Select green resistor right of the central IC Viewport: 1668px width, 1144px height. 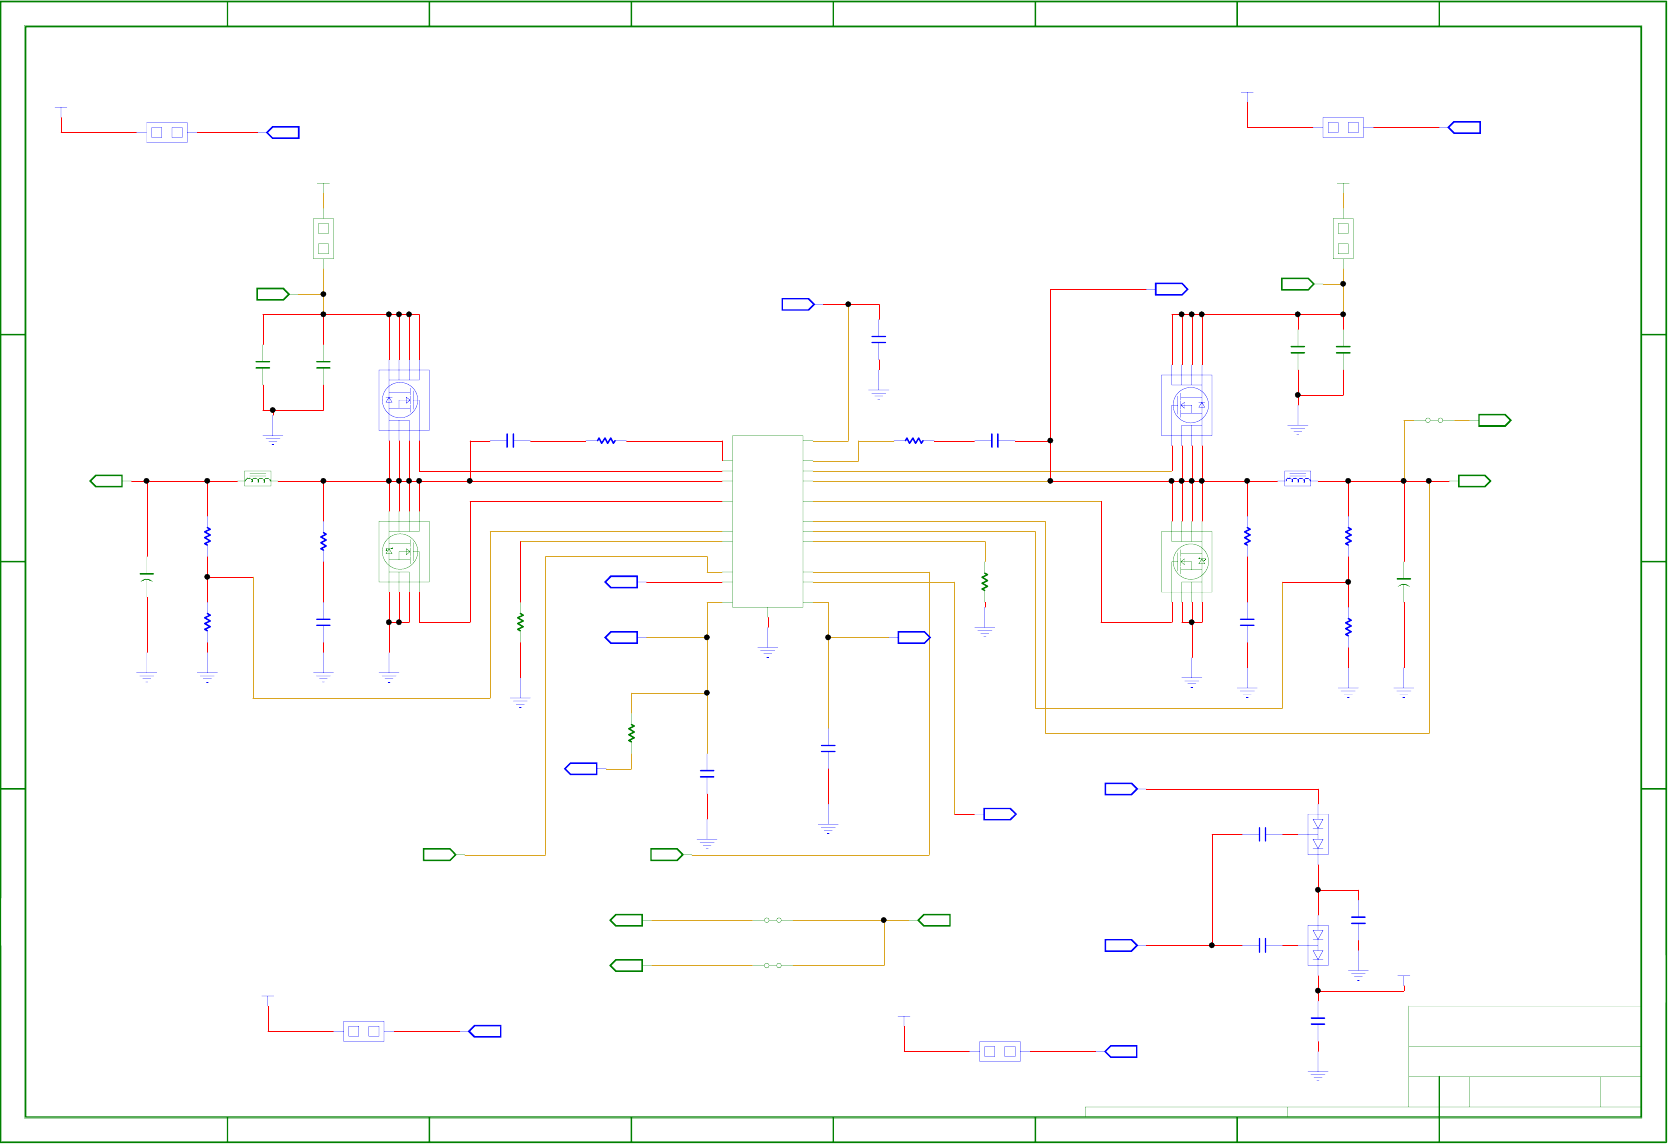985,581
